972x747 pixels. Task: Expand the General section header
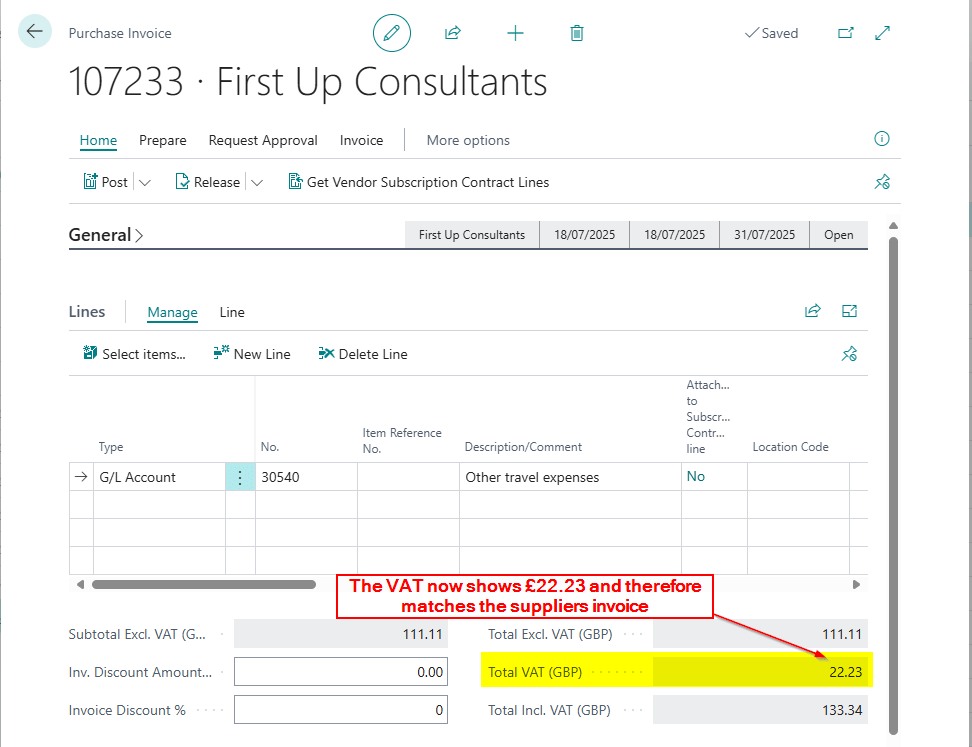click(106, 235)
